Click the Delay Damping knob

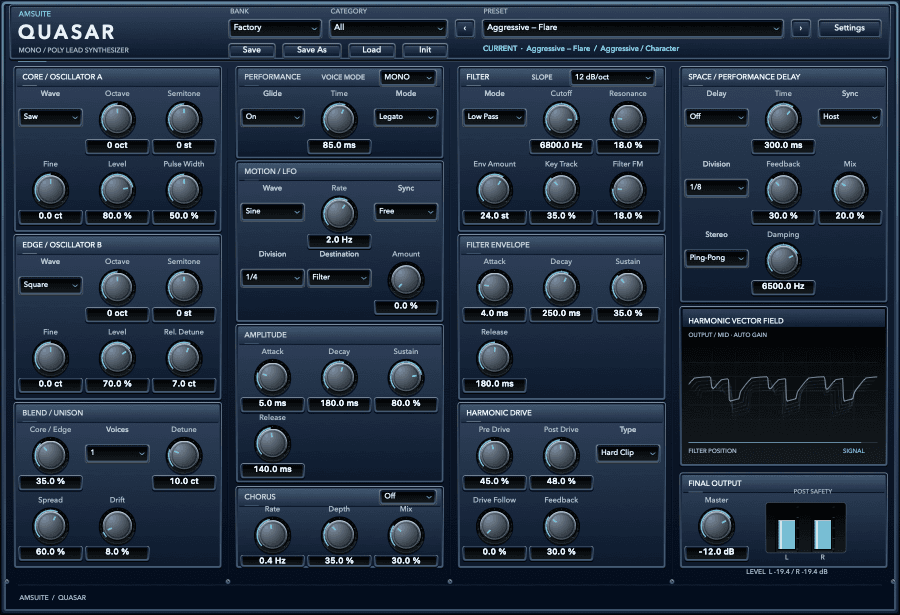(x=783, y=261)
